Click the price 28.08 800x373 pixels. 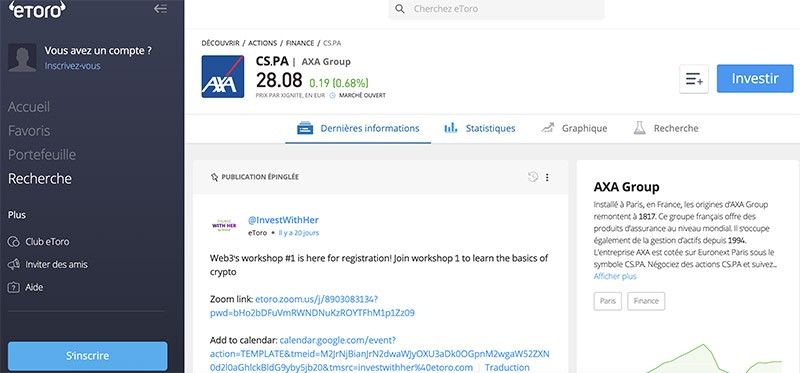point(279,80)
